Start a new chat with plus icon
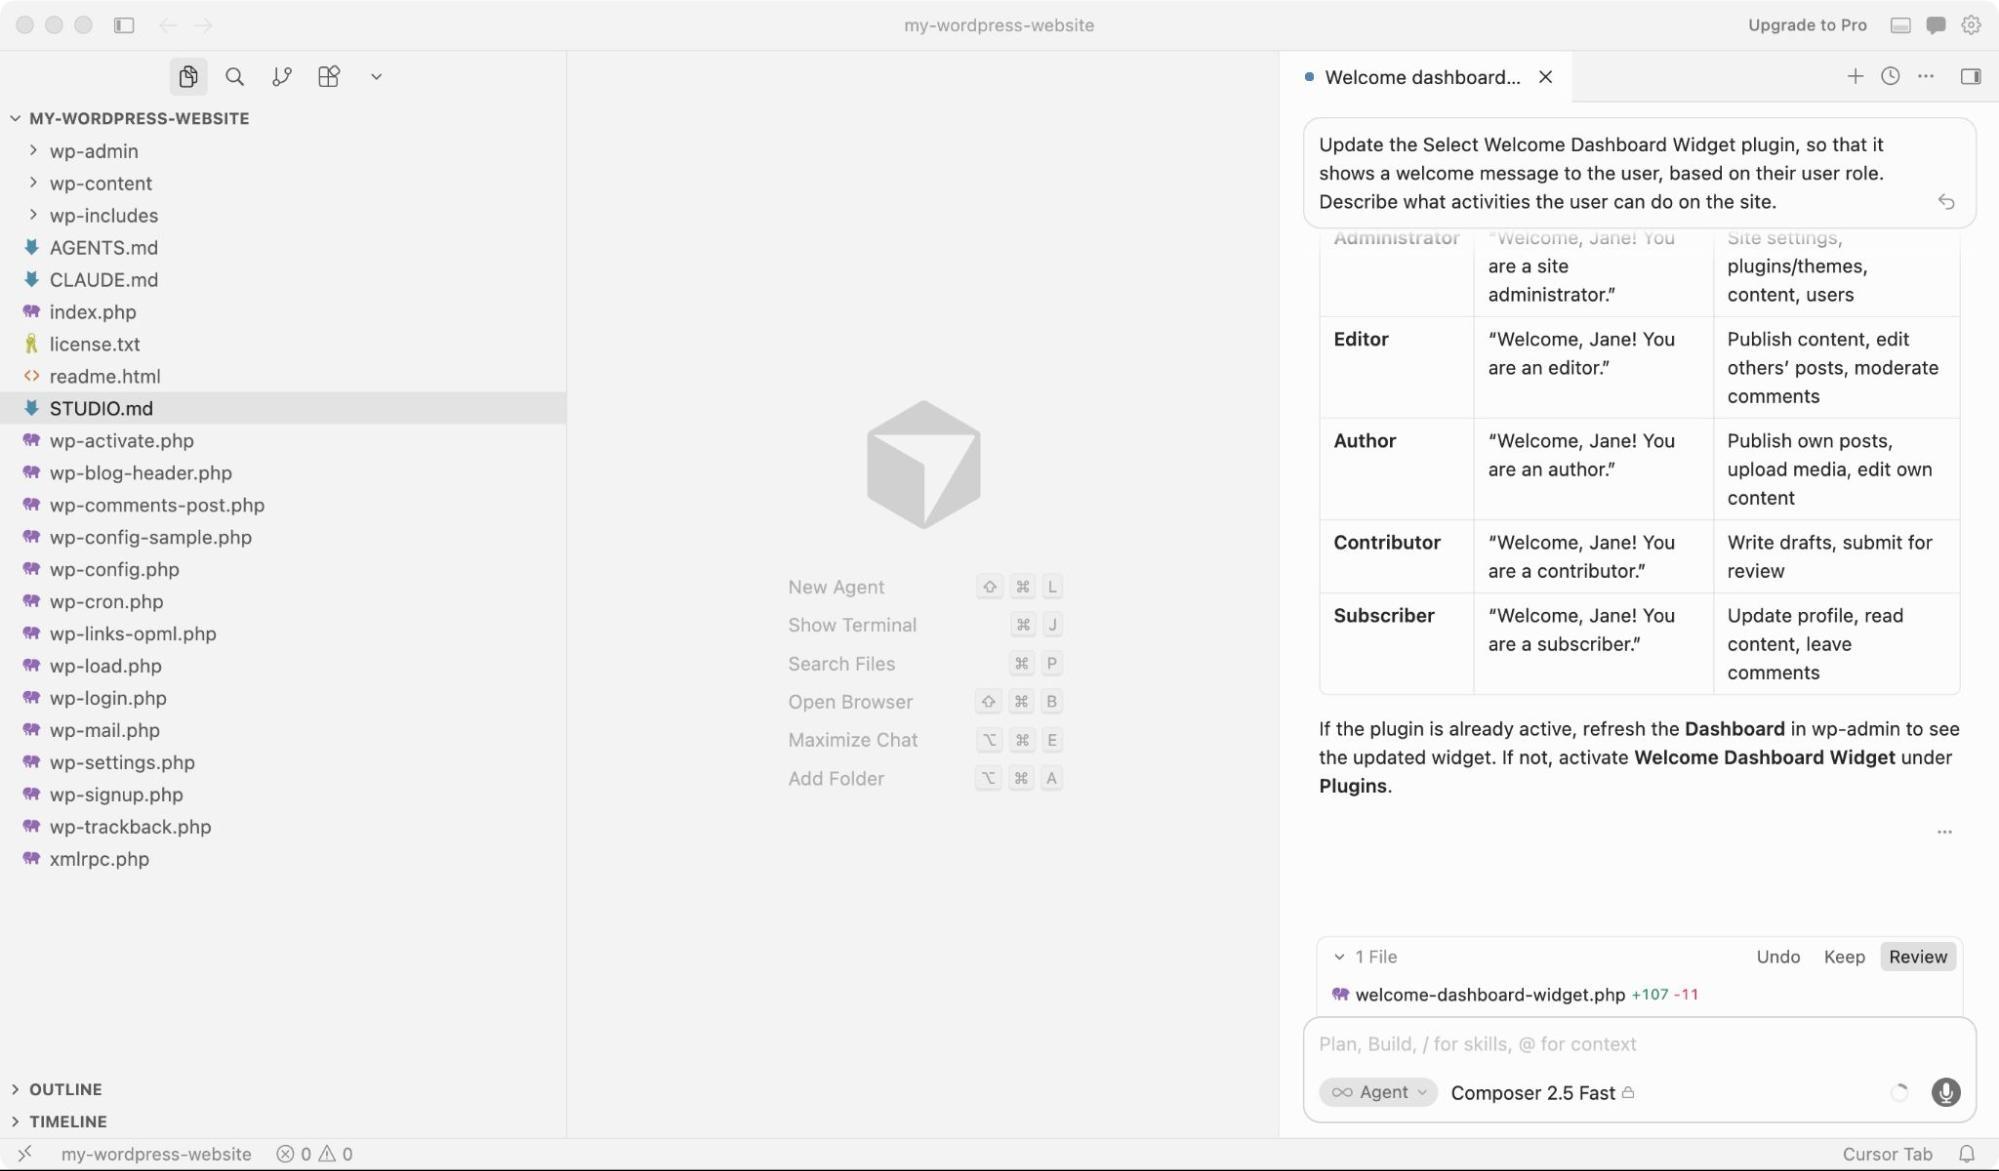This screenshot has width=1999, height=1171. [x=1855, y=76]
